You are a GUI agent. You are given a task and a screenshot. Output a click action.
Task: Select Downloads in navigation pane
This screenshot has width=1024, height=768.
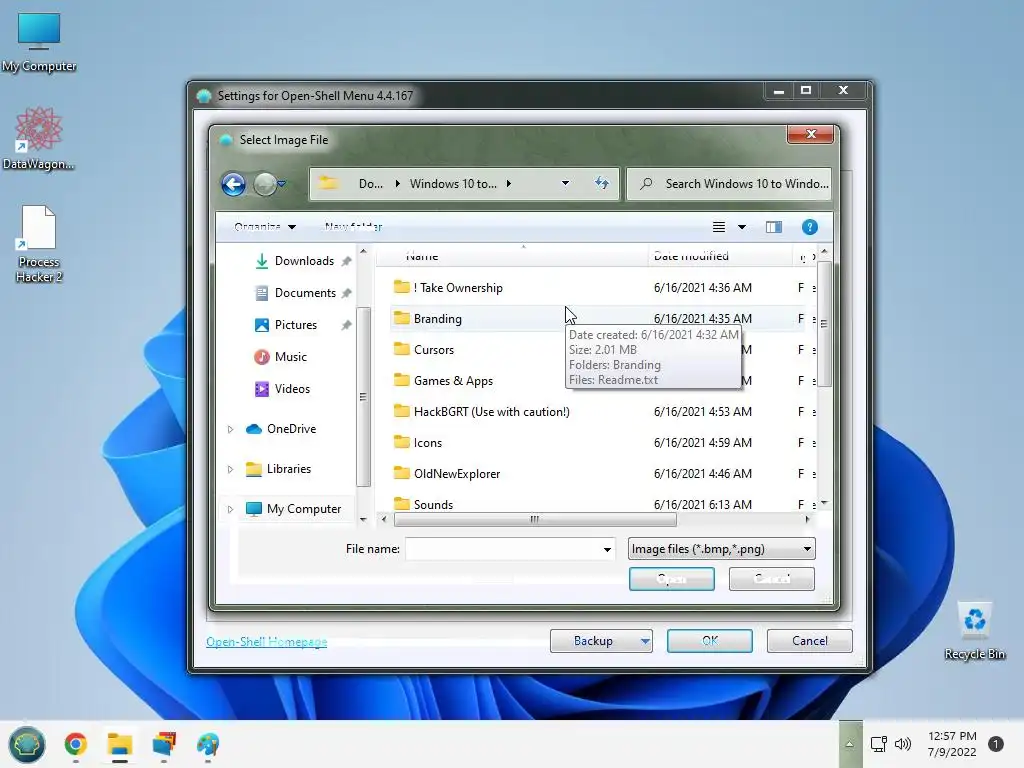pyautogui.click(x=303, y=261)
